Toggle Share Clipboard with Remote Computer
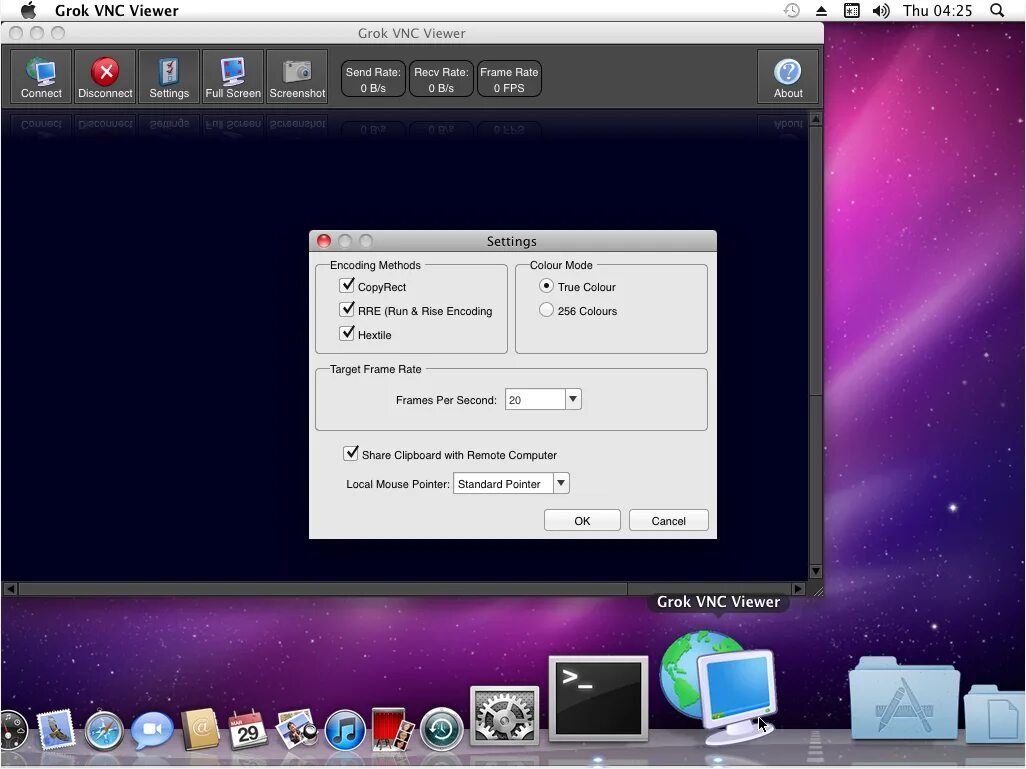This screenshot has height=769, width=1026. point(351,454)
